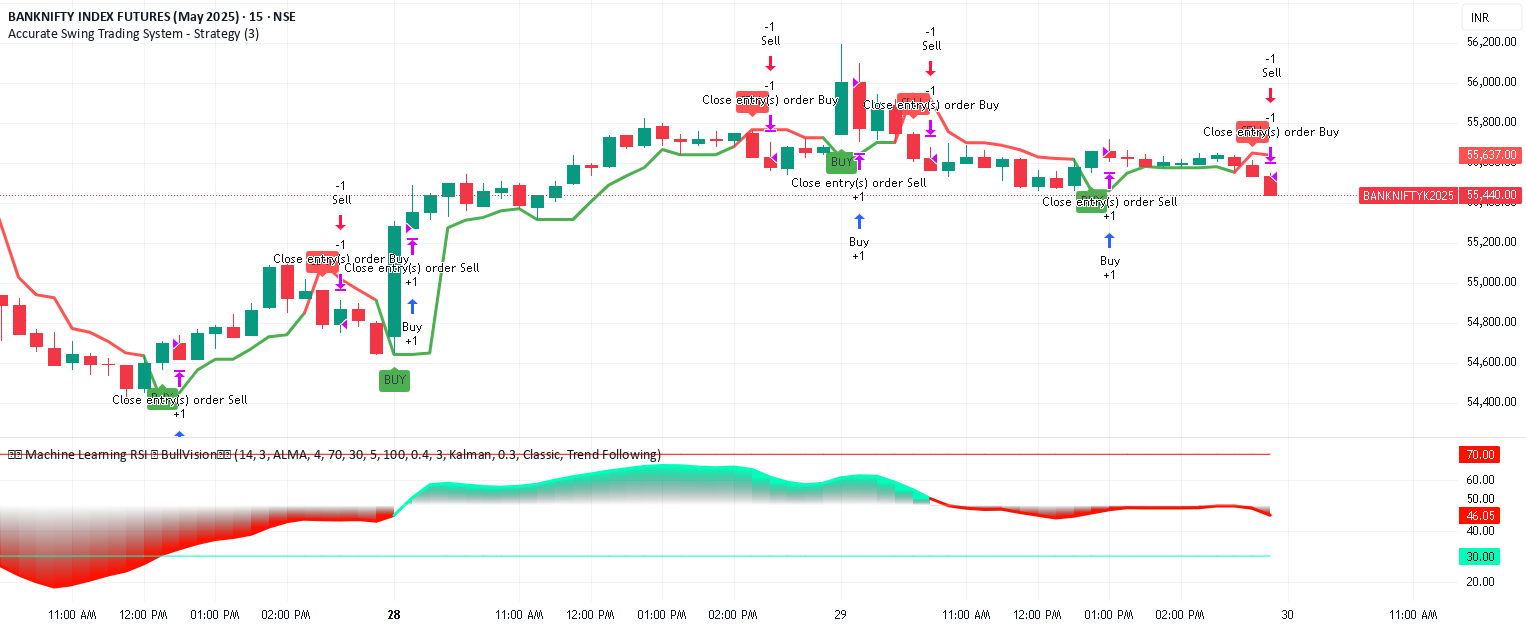Screen dimensions: 1526x629
Task: Click the 20.00 RSI scale label
Action: 1481,582
